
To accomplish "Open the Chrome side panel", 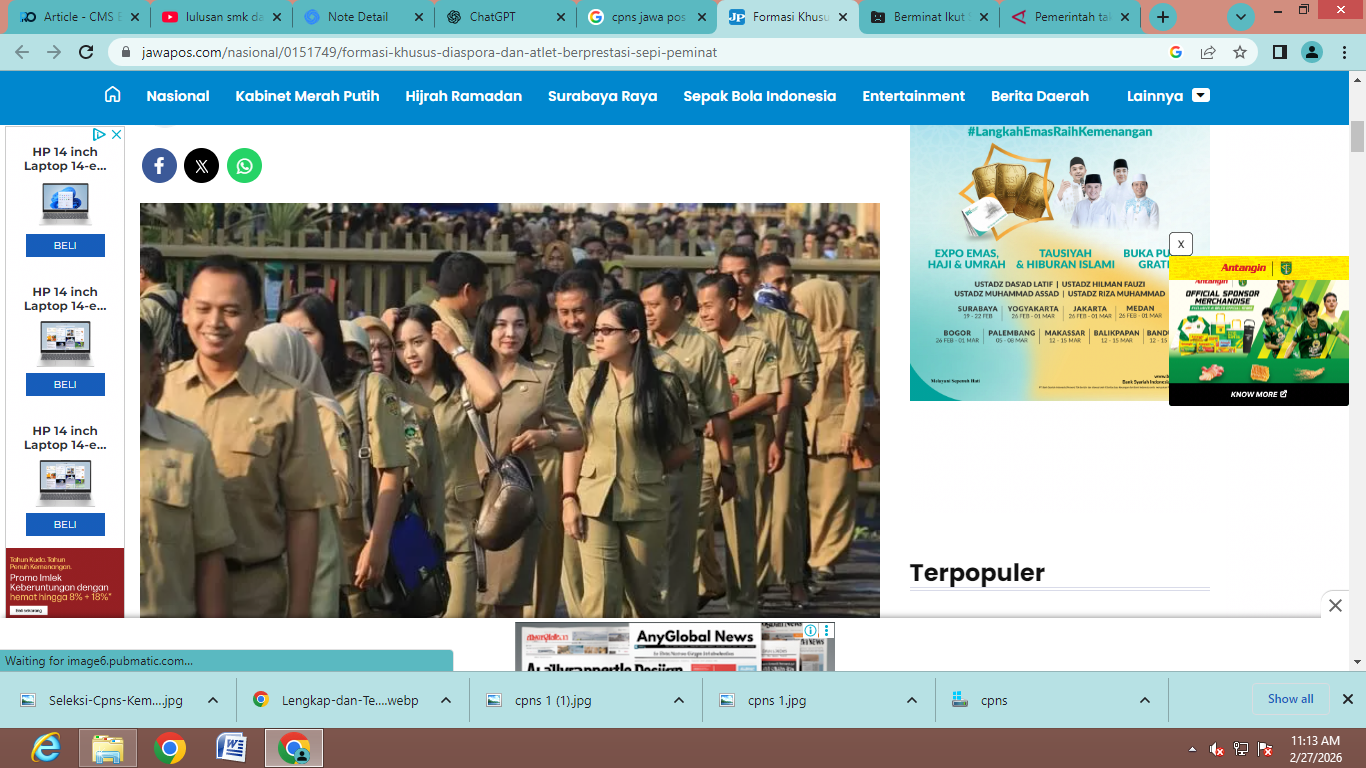I will tap(1280, 52).
